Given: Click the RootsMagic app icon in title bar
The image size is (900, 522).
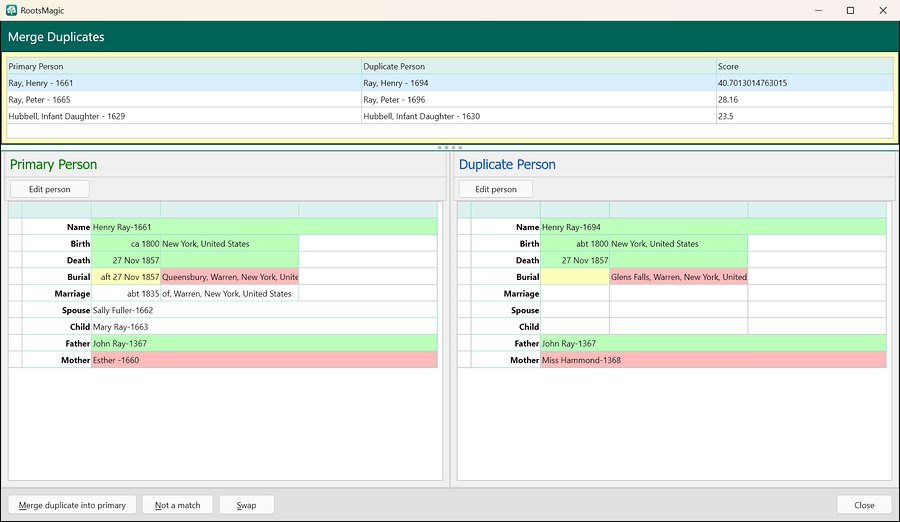Looking at the screenshot, I should pos(11,10).
